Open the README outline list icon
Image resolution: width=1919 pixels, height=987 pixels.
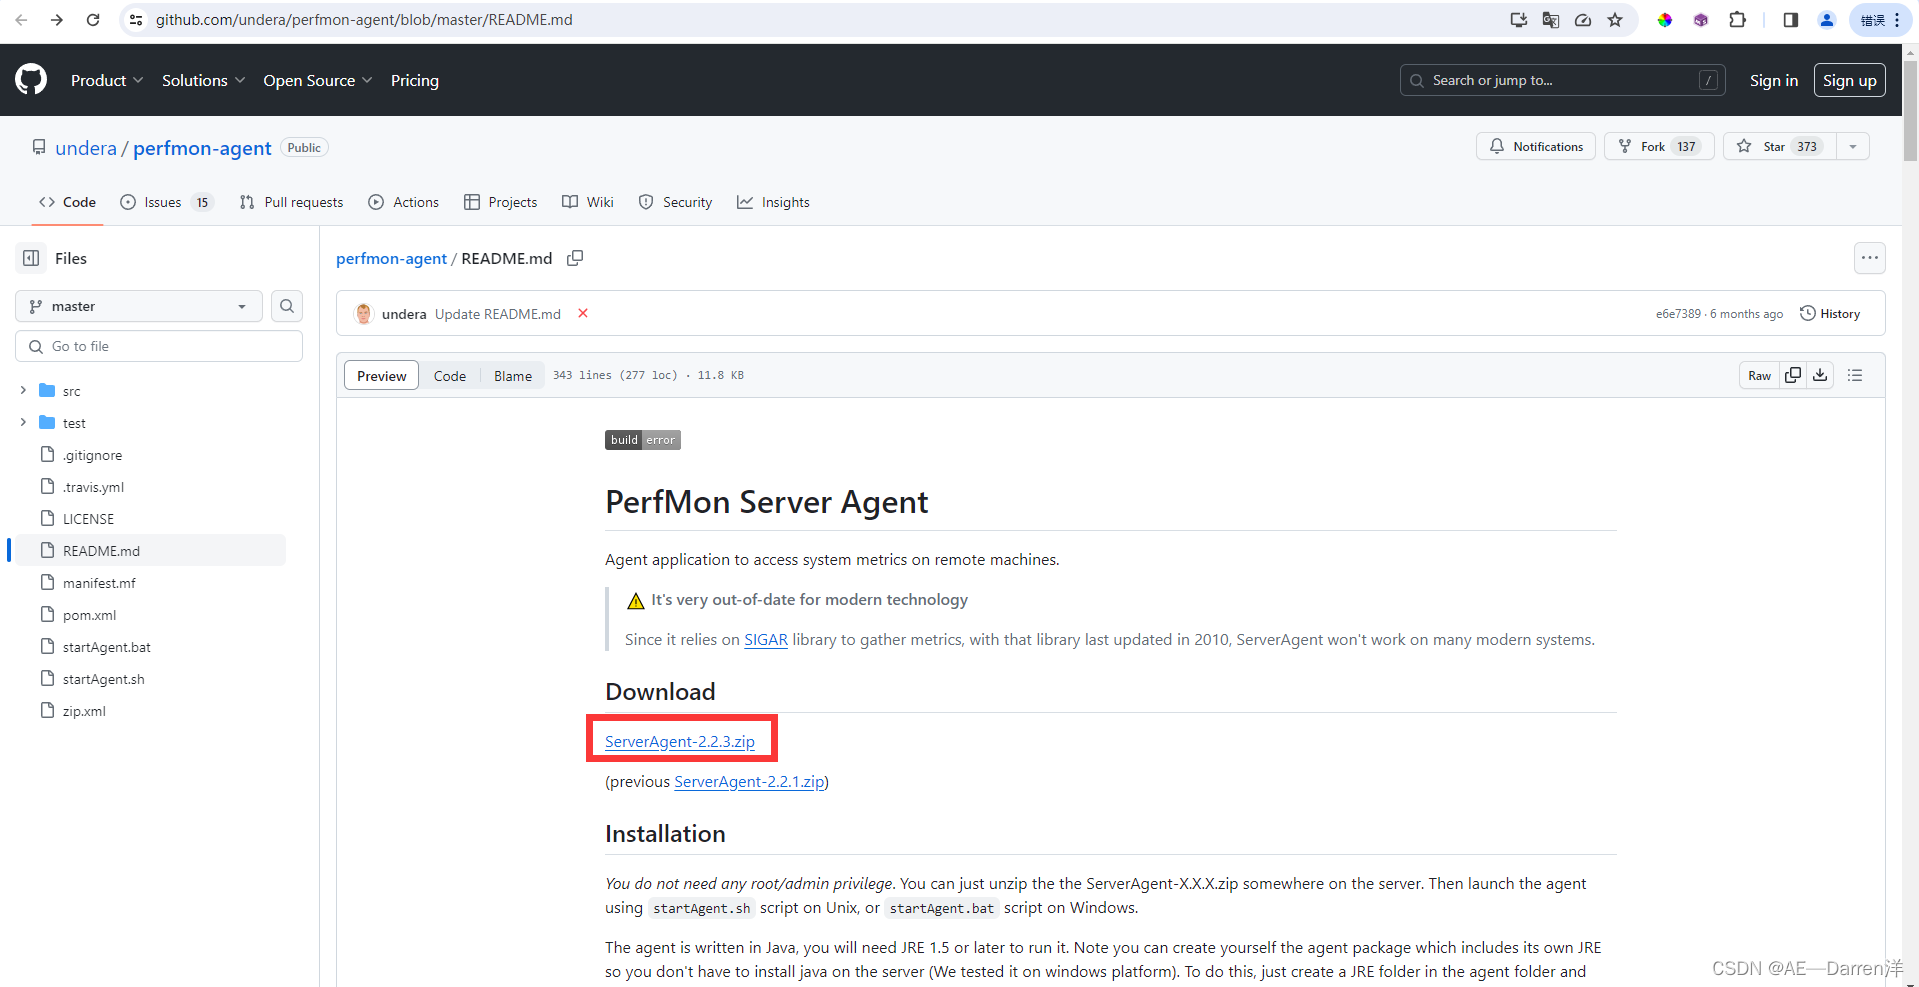[x=1855, y=375]
